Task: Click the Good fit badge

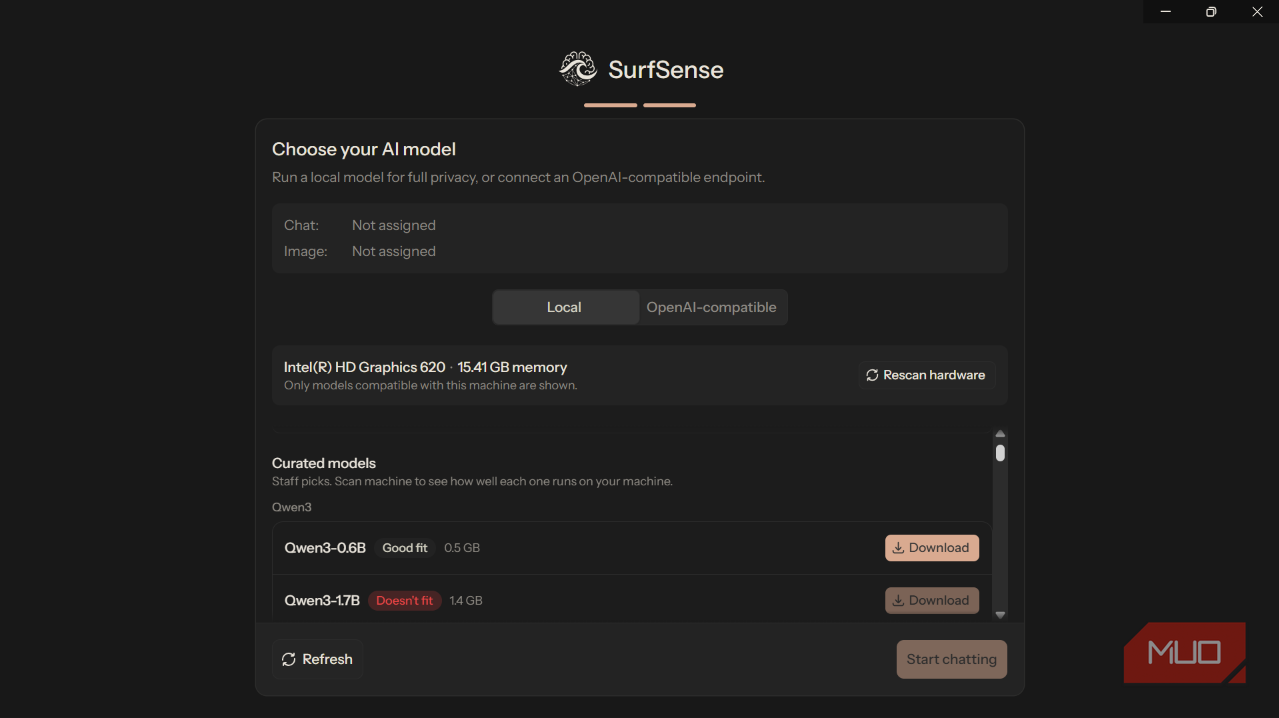Action: pyautogui.click(x=404, y=548)
